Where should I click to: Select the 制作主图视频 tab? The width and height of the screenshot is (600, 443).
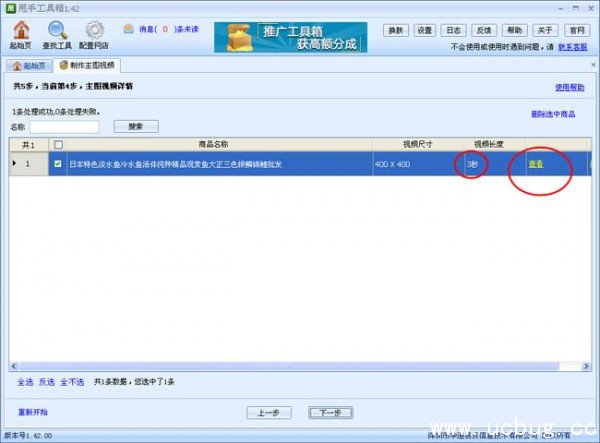89,65
